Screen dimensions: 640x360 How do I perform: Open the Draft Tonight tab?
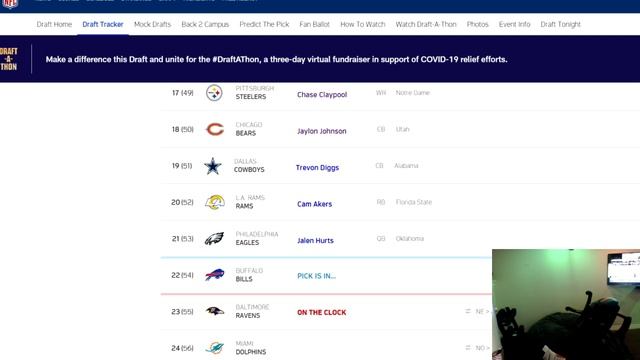(561, 24)
